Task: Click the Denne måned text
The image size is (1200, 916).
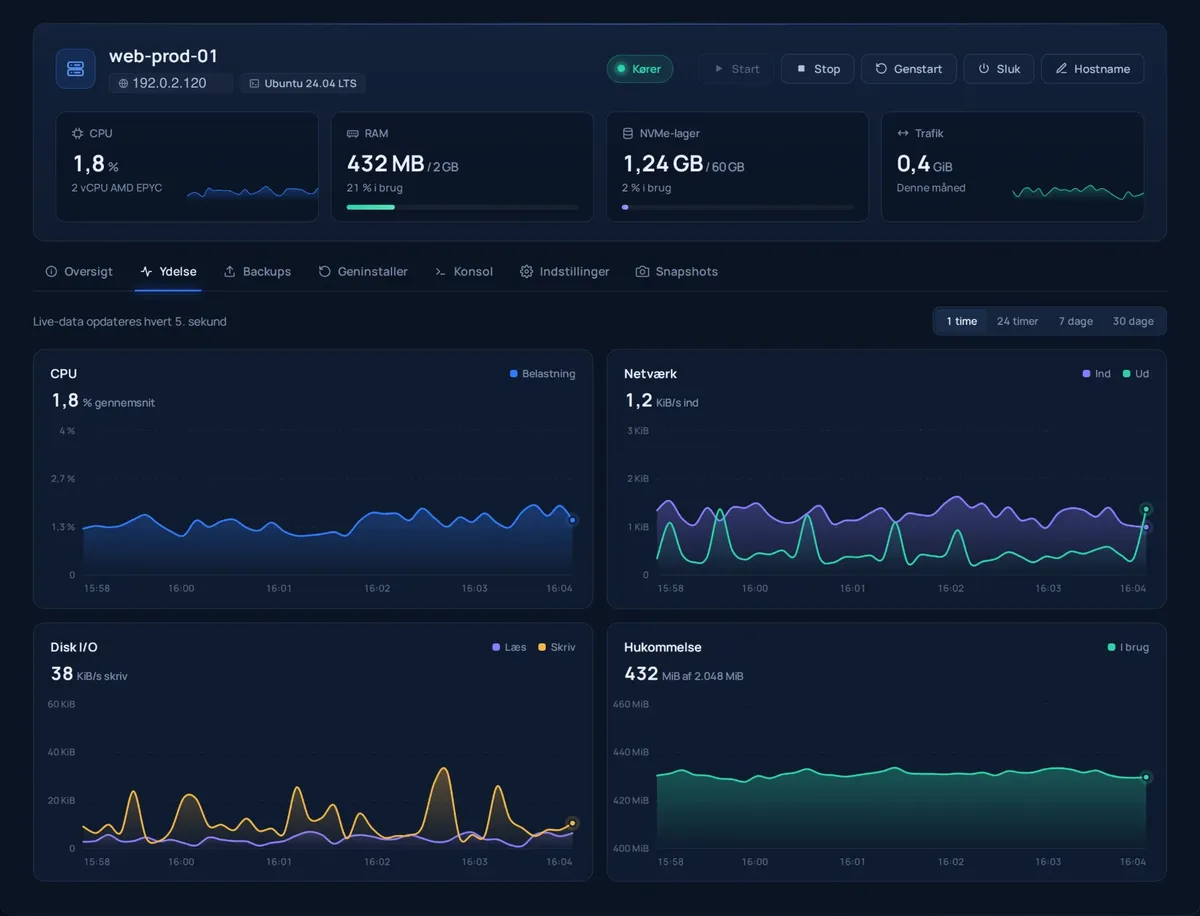Action: (x=931, y=188)
